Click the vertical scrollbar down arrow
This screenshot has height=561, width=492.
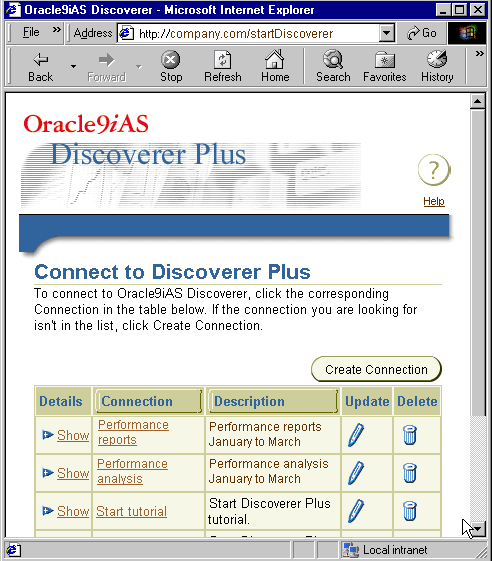click(x=478, y=528)
